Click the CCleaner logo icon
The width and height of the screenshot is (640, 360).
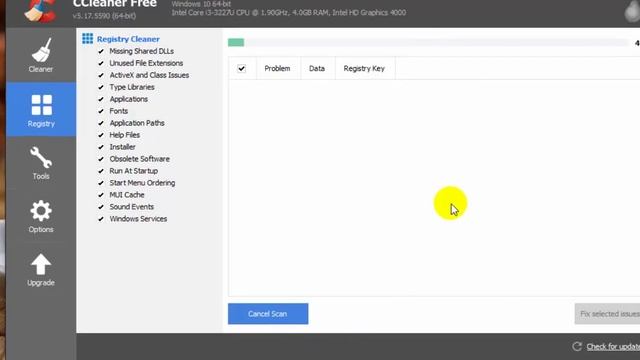click(40, 11)
